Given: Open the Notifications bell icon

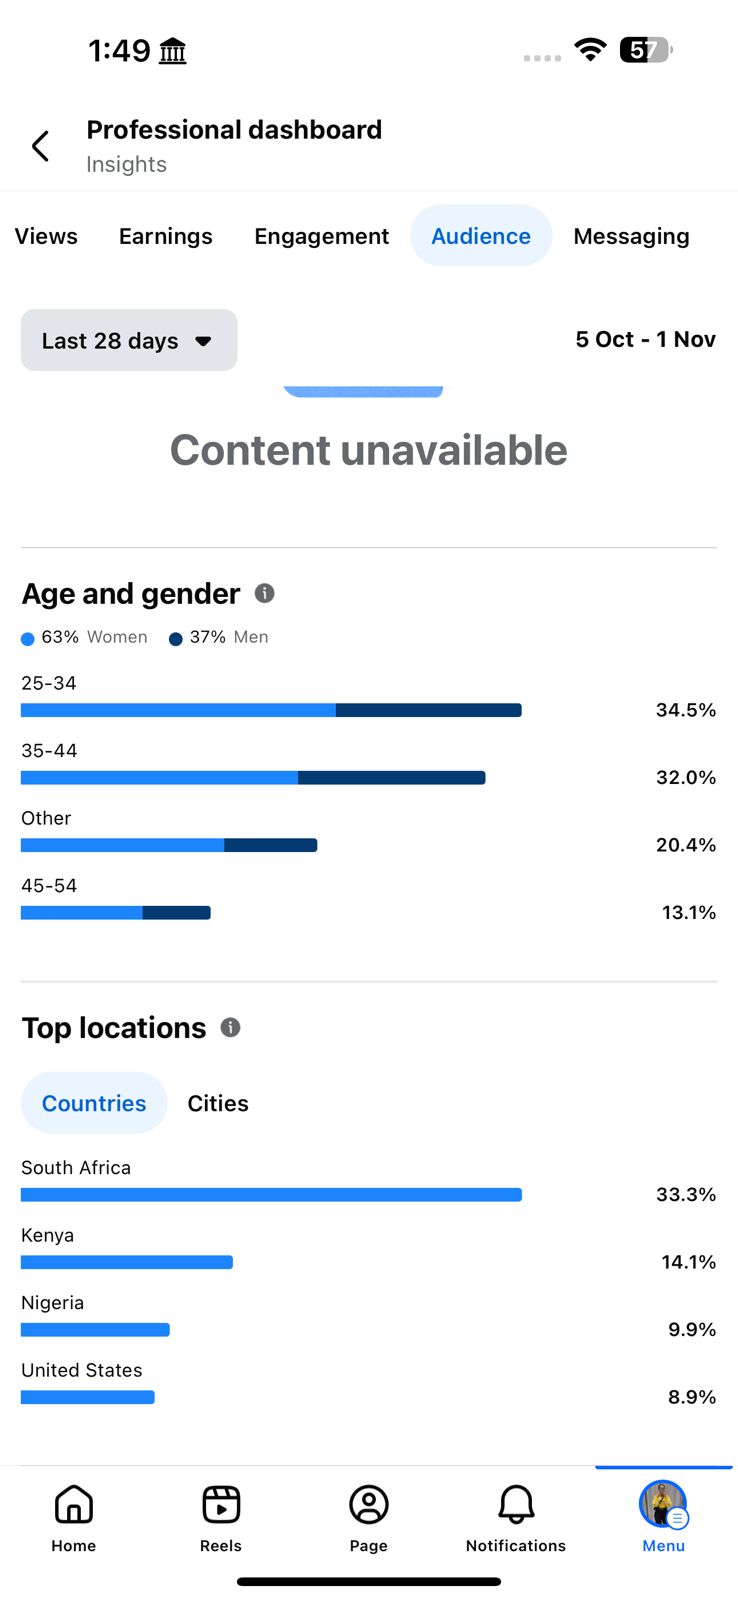Looking at the screenshot, I should [x=516, y=1505].
